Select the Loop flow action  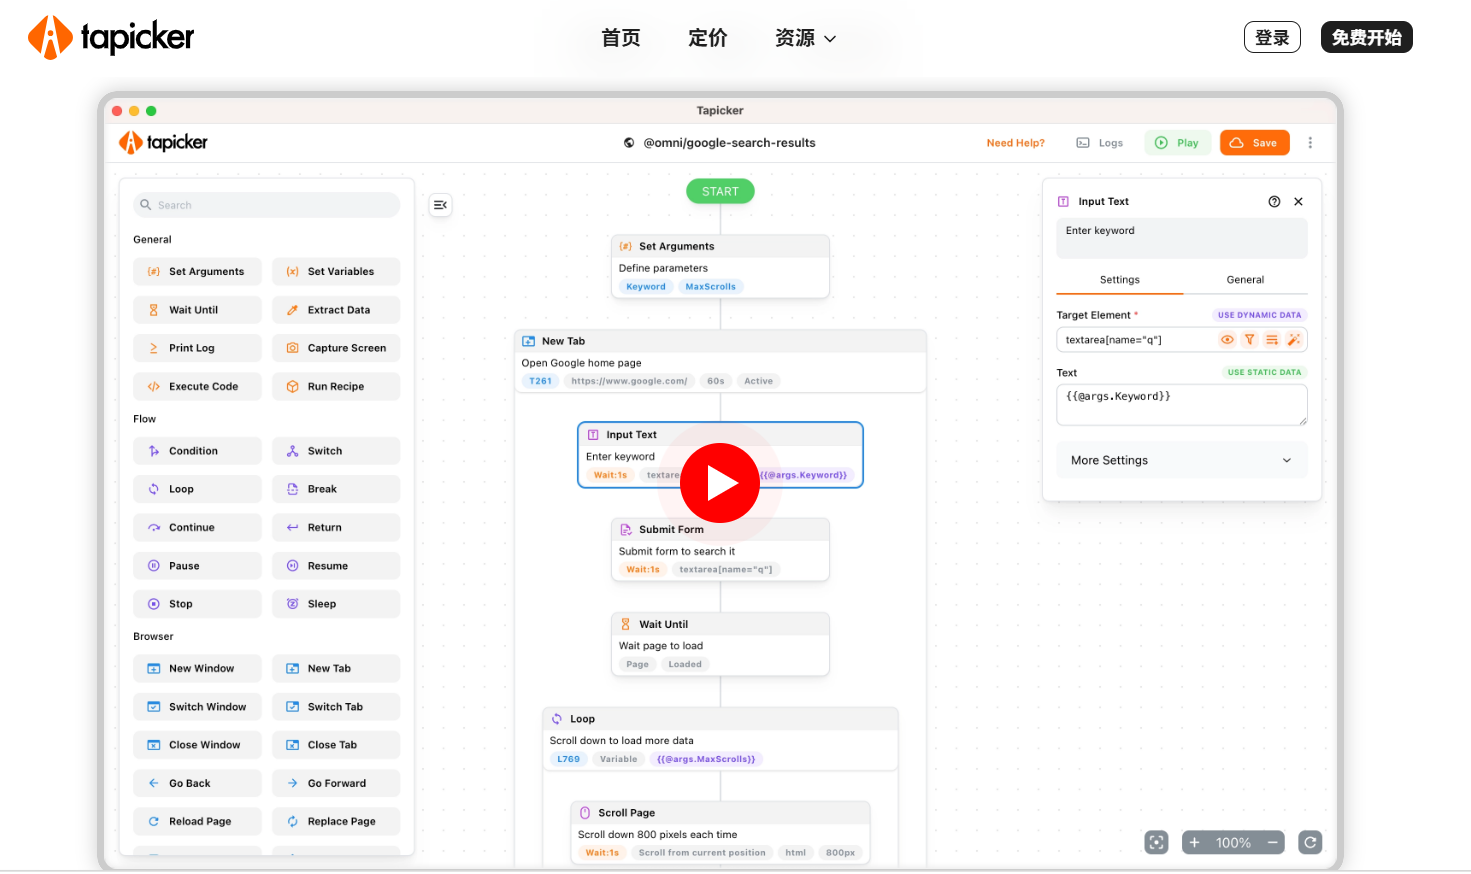197,489
